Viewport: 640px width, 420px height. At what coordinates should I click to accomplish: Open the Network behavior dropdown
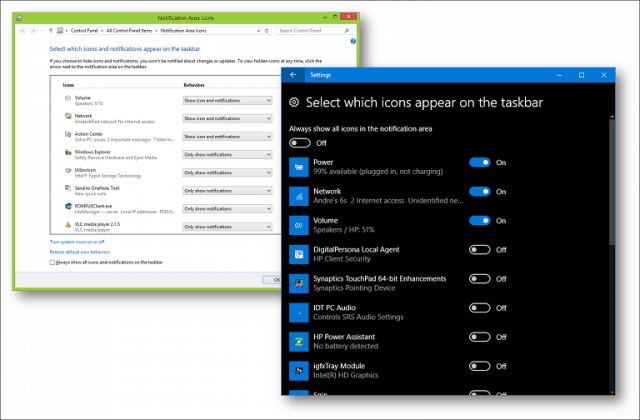pyautogui.click(x=227, y=118)
